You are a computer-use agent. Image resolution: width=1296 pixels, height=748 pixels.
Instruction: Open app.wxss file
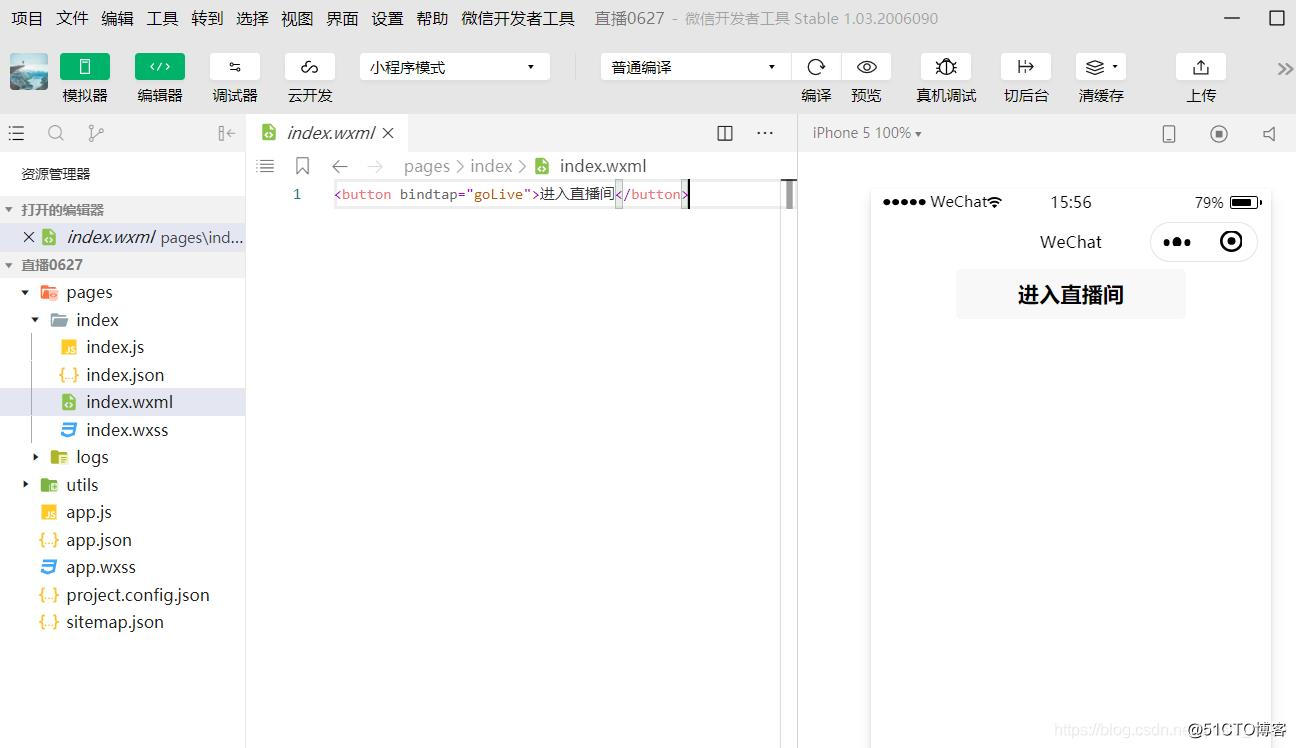click(x=101, y=567)
